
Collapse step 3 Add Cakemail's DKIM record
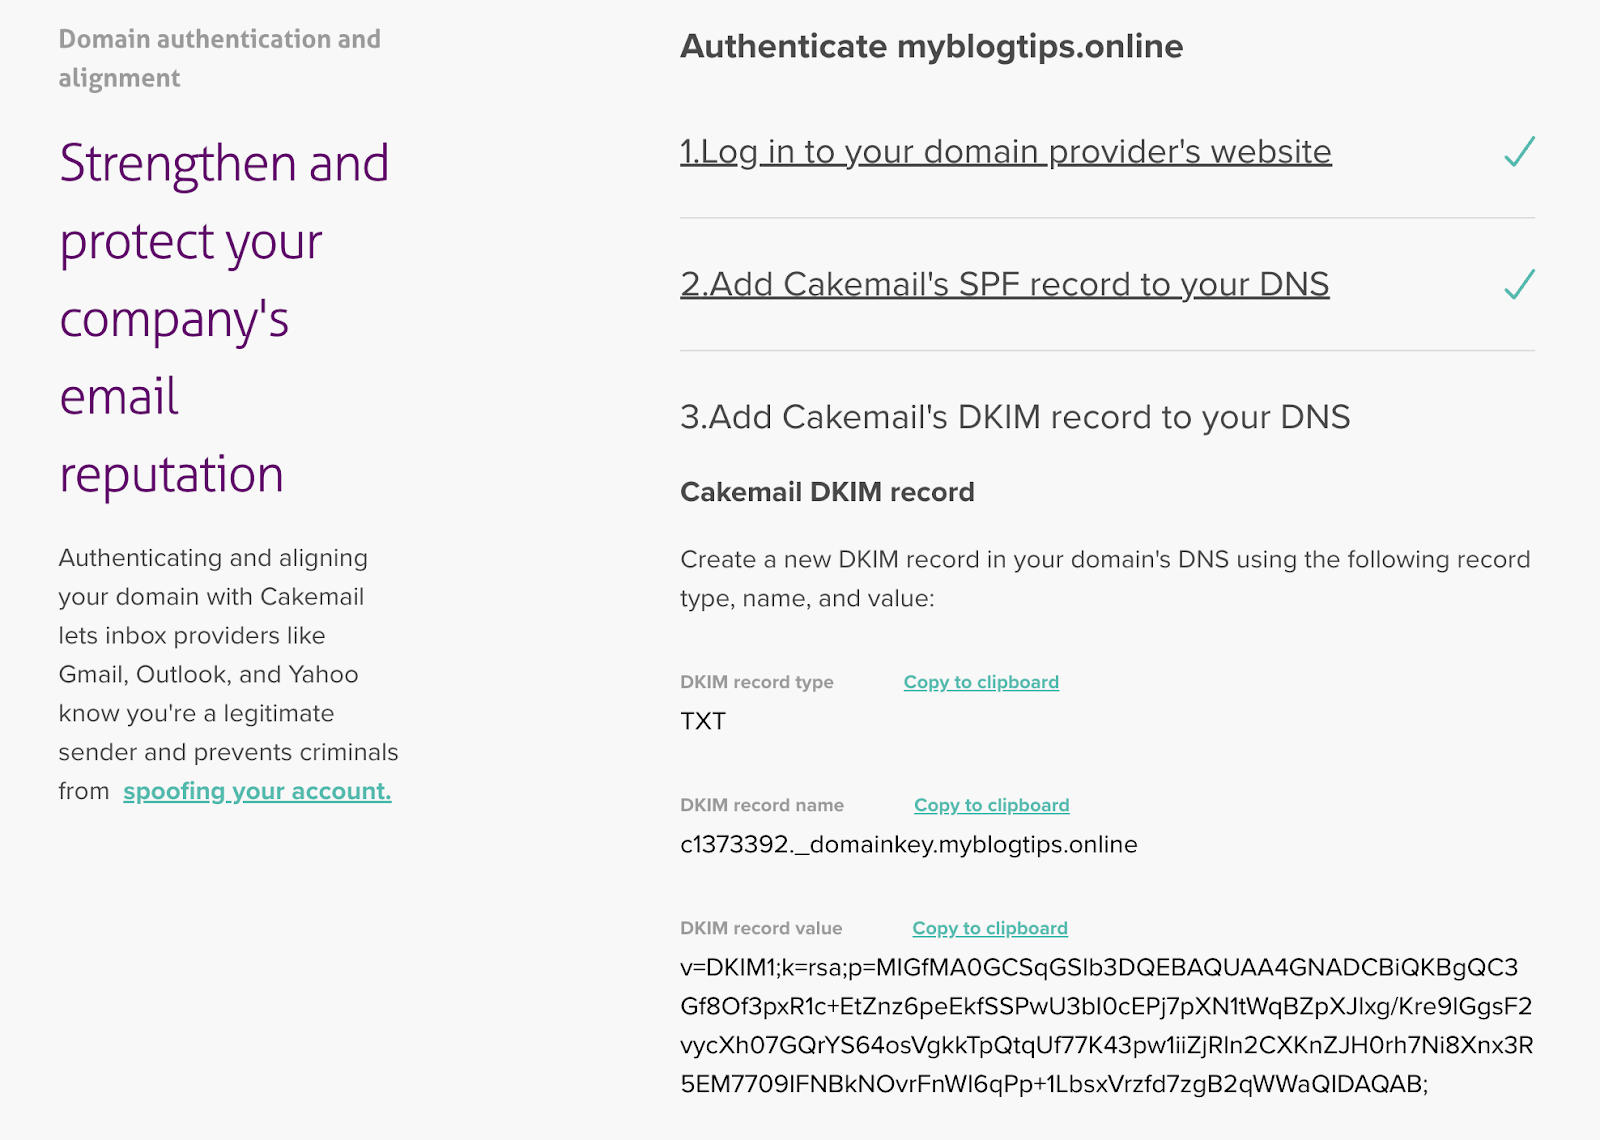1014,417
